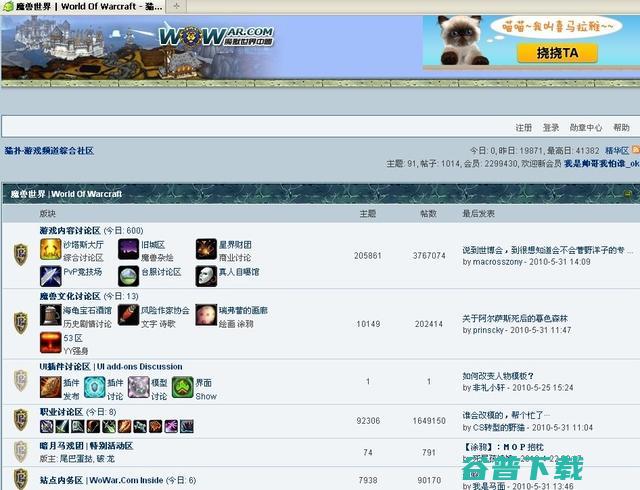Open last post 如何改变人物模板?
The height and width of the screenshot is (490, 640).
[x=498, y=376]
